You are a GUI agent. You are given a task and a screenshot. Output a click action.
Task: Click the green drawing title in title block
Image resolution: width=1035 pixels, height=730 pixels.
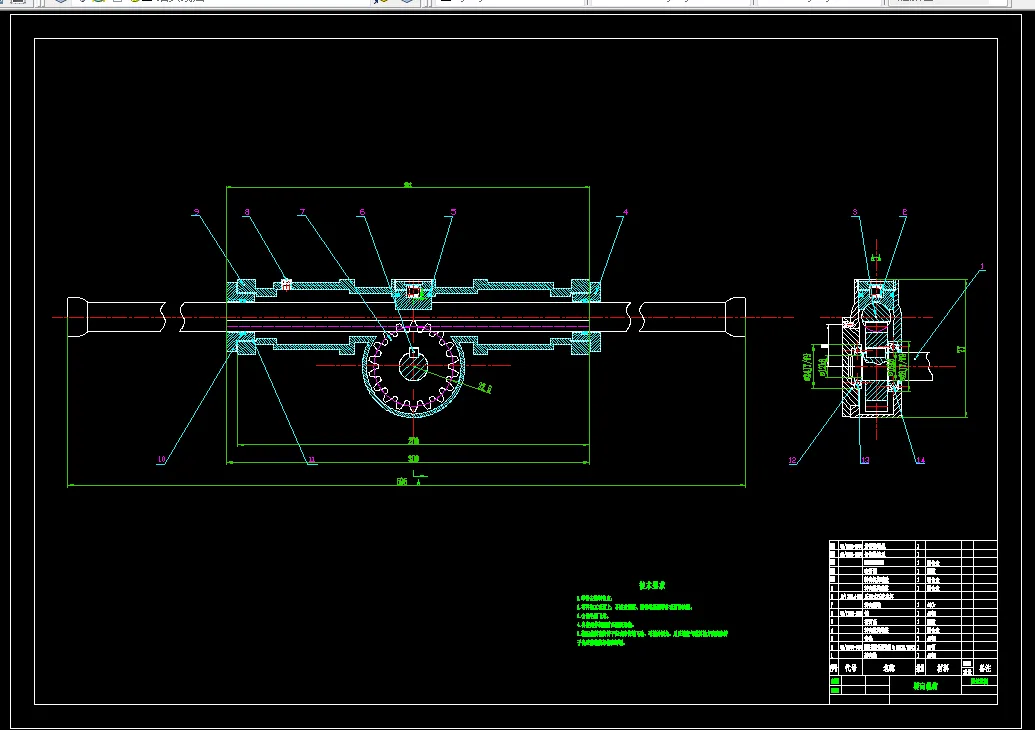[x=925, y=686]
